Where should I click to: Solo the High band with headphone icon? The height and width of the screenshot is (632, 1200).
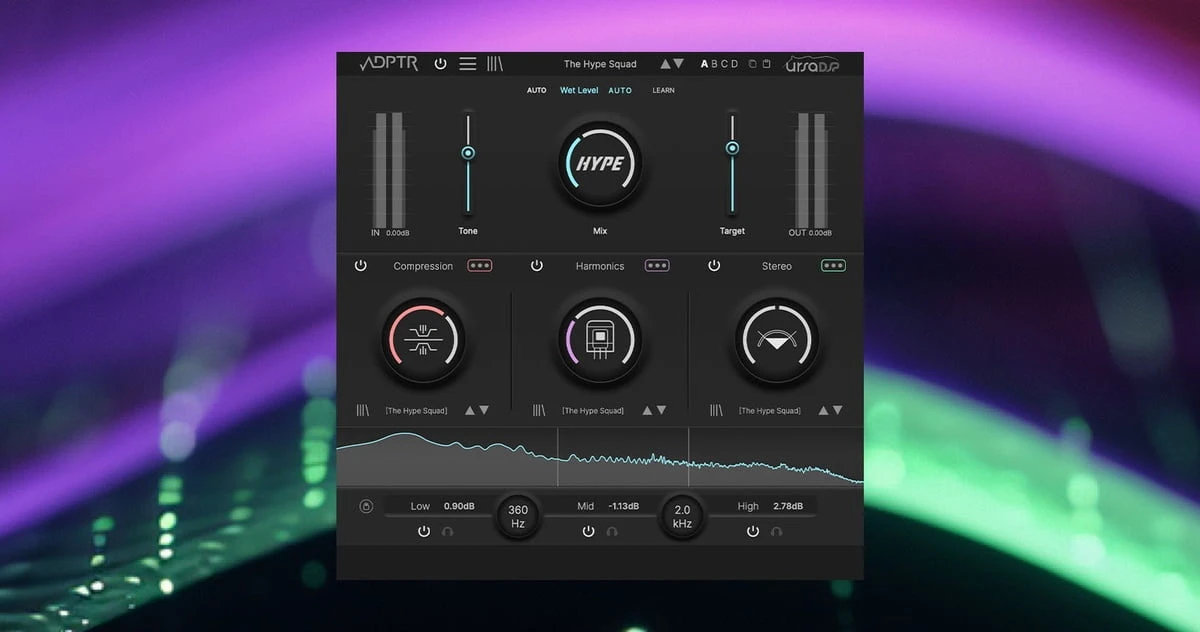point(776,532)
